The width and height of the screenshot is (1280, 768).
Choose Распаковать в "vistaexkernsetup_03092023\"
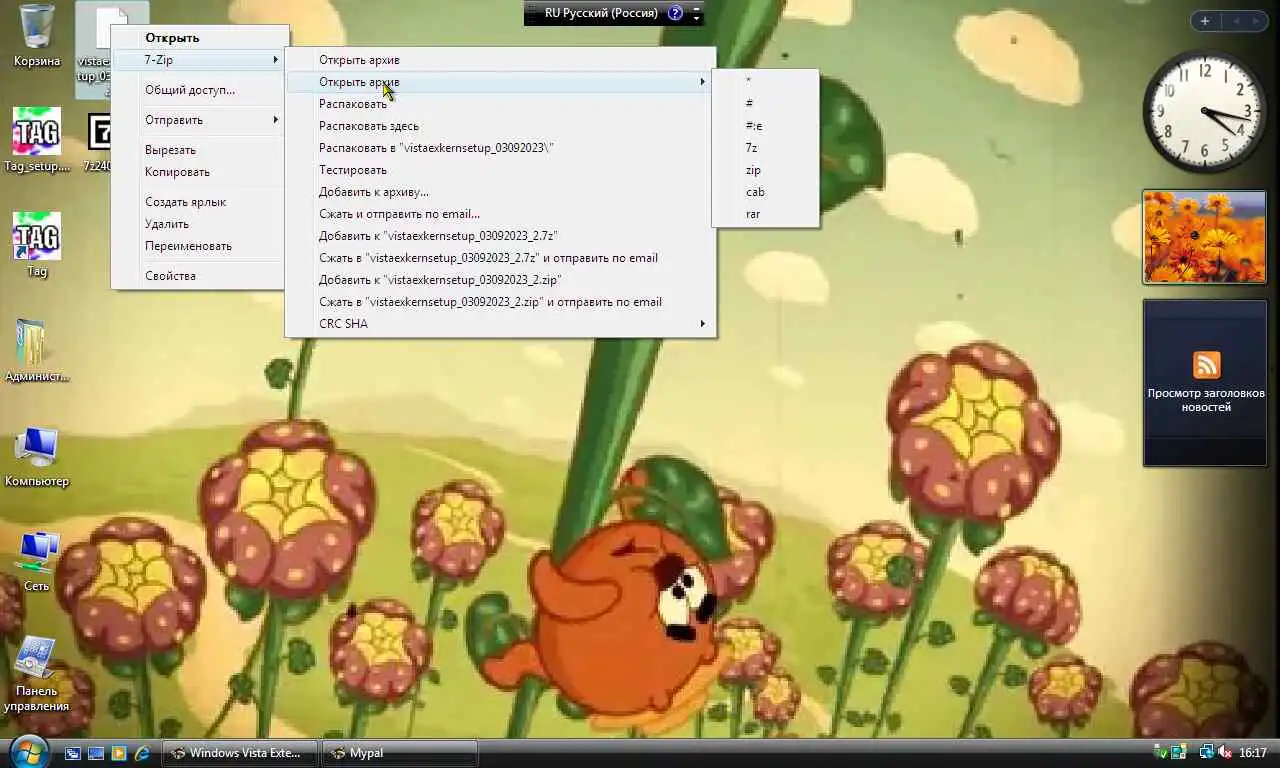(x=501, y=148)
